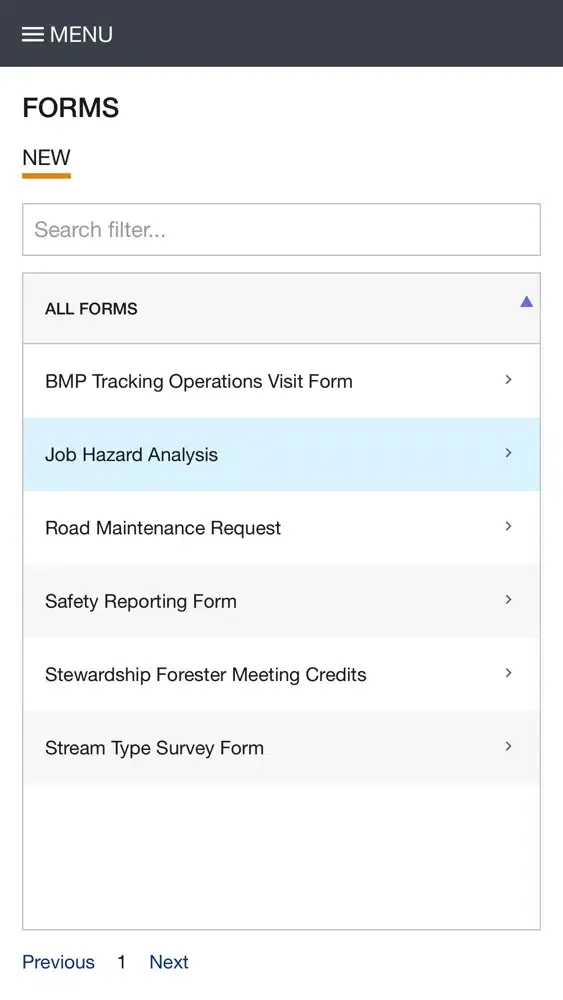Open the MENU label in header
The width and height of the screenshot is (563, 1000).
(x=81, y=34)
